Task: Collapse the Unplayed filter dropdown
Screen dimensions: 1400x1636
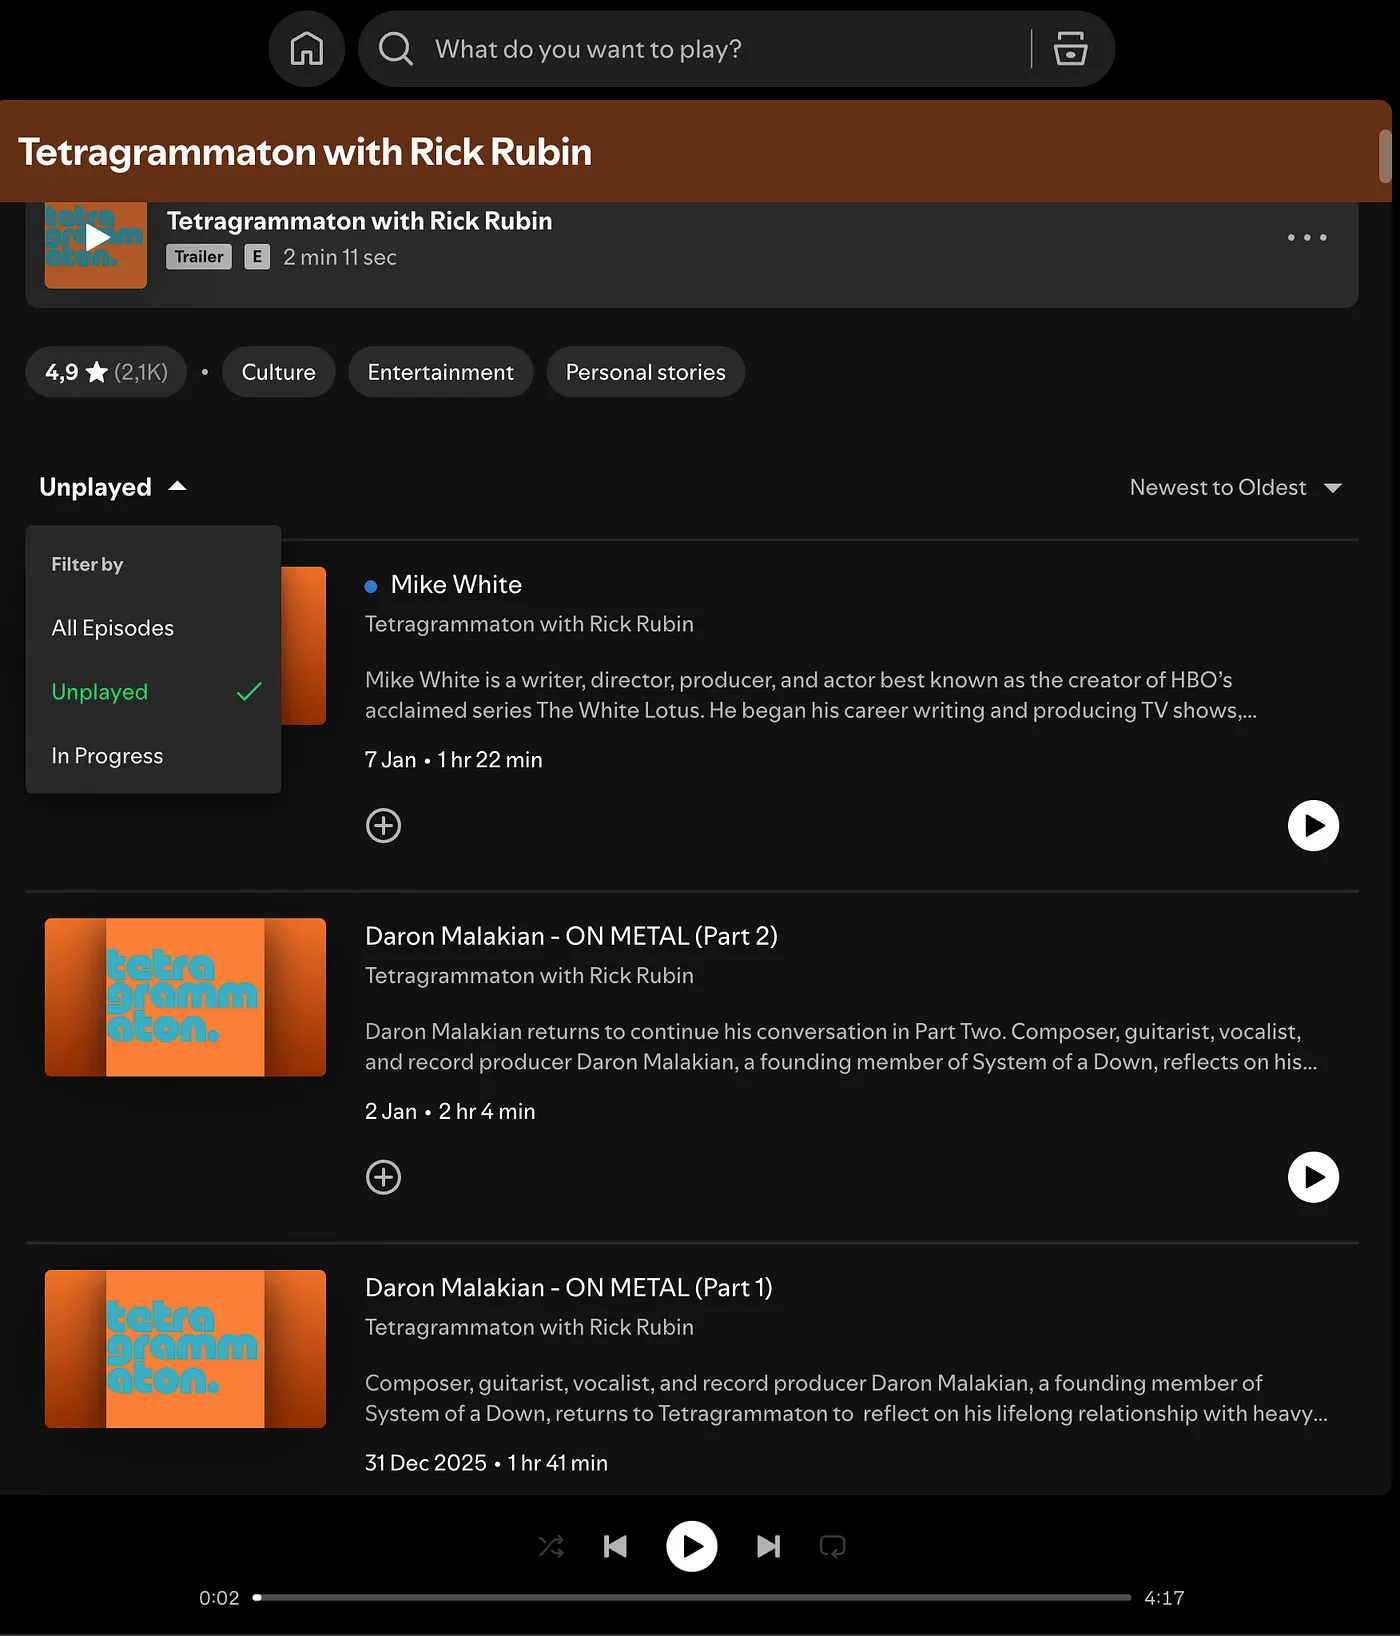Action: pos(113,487)
